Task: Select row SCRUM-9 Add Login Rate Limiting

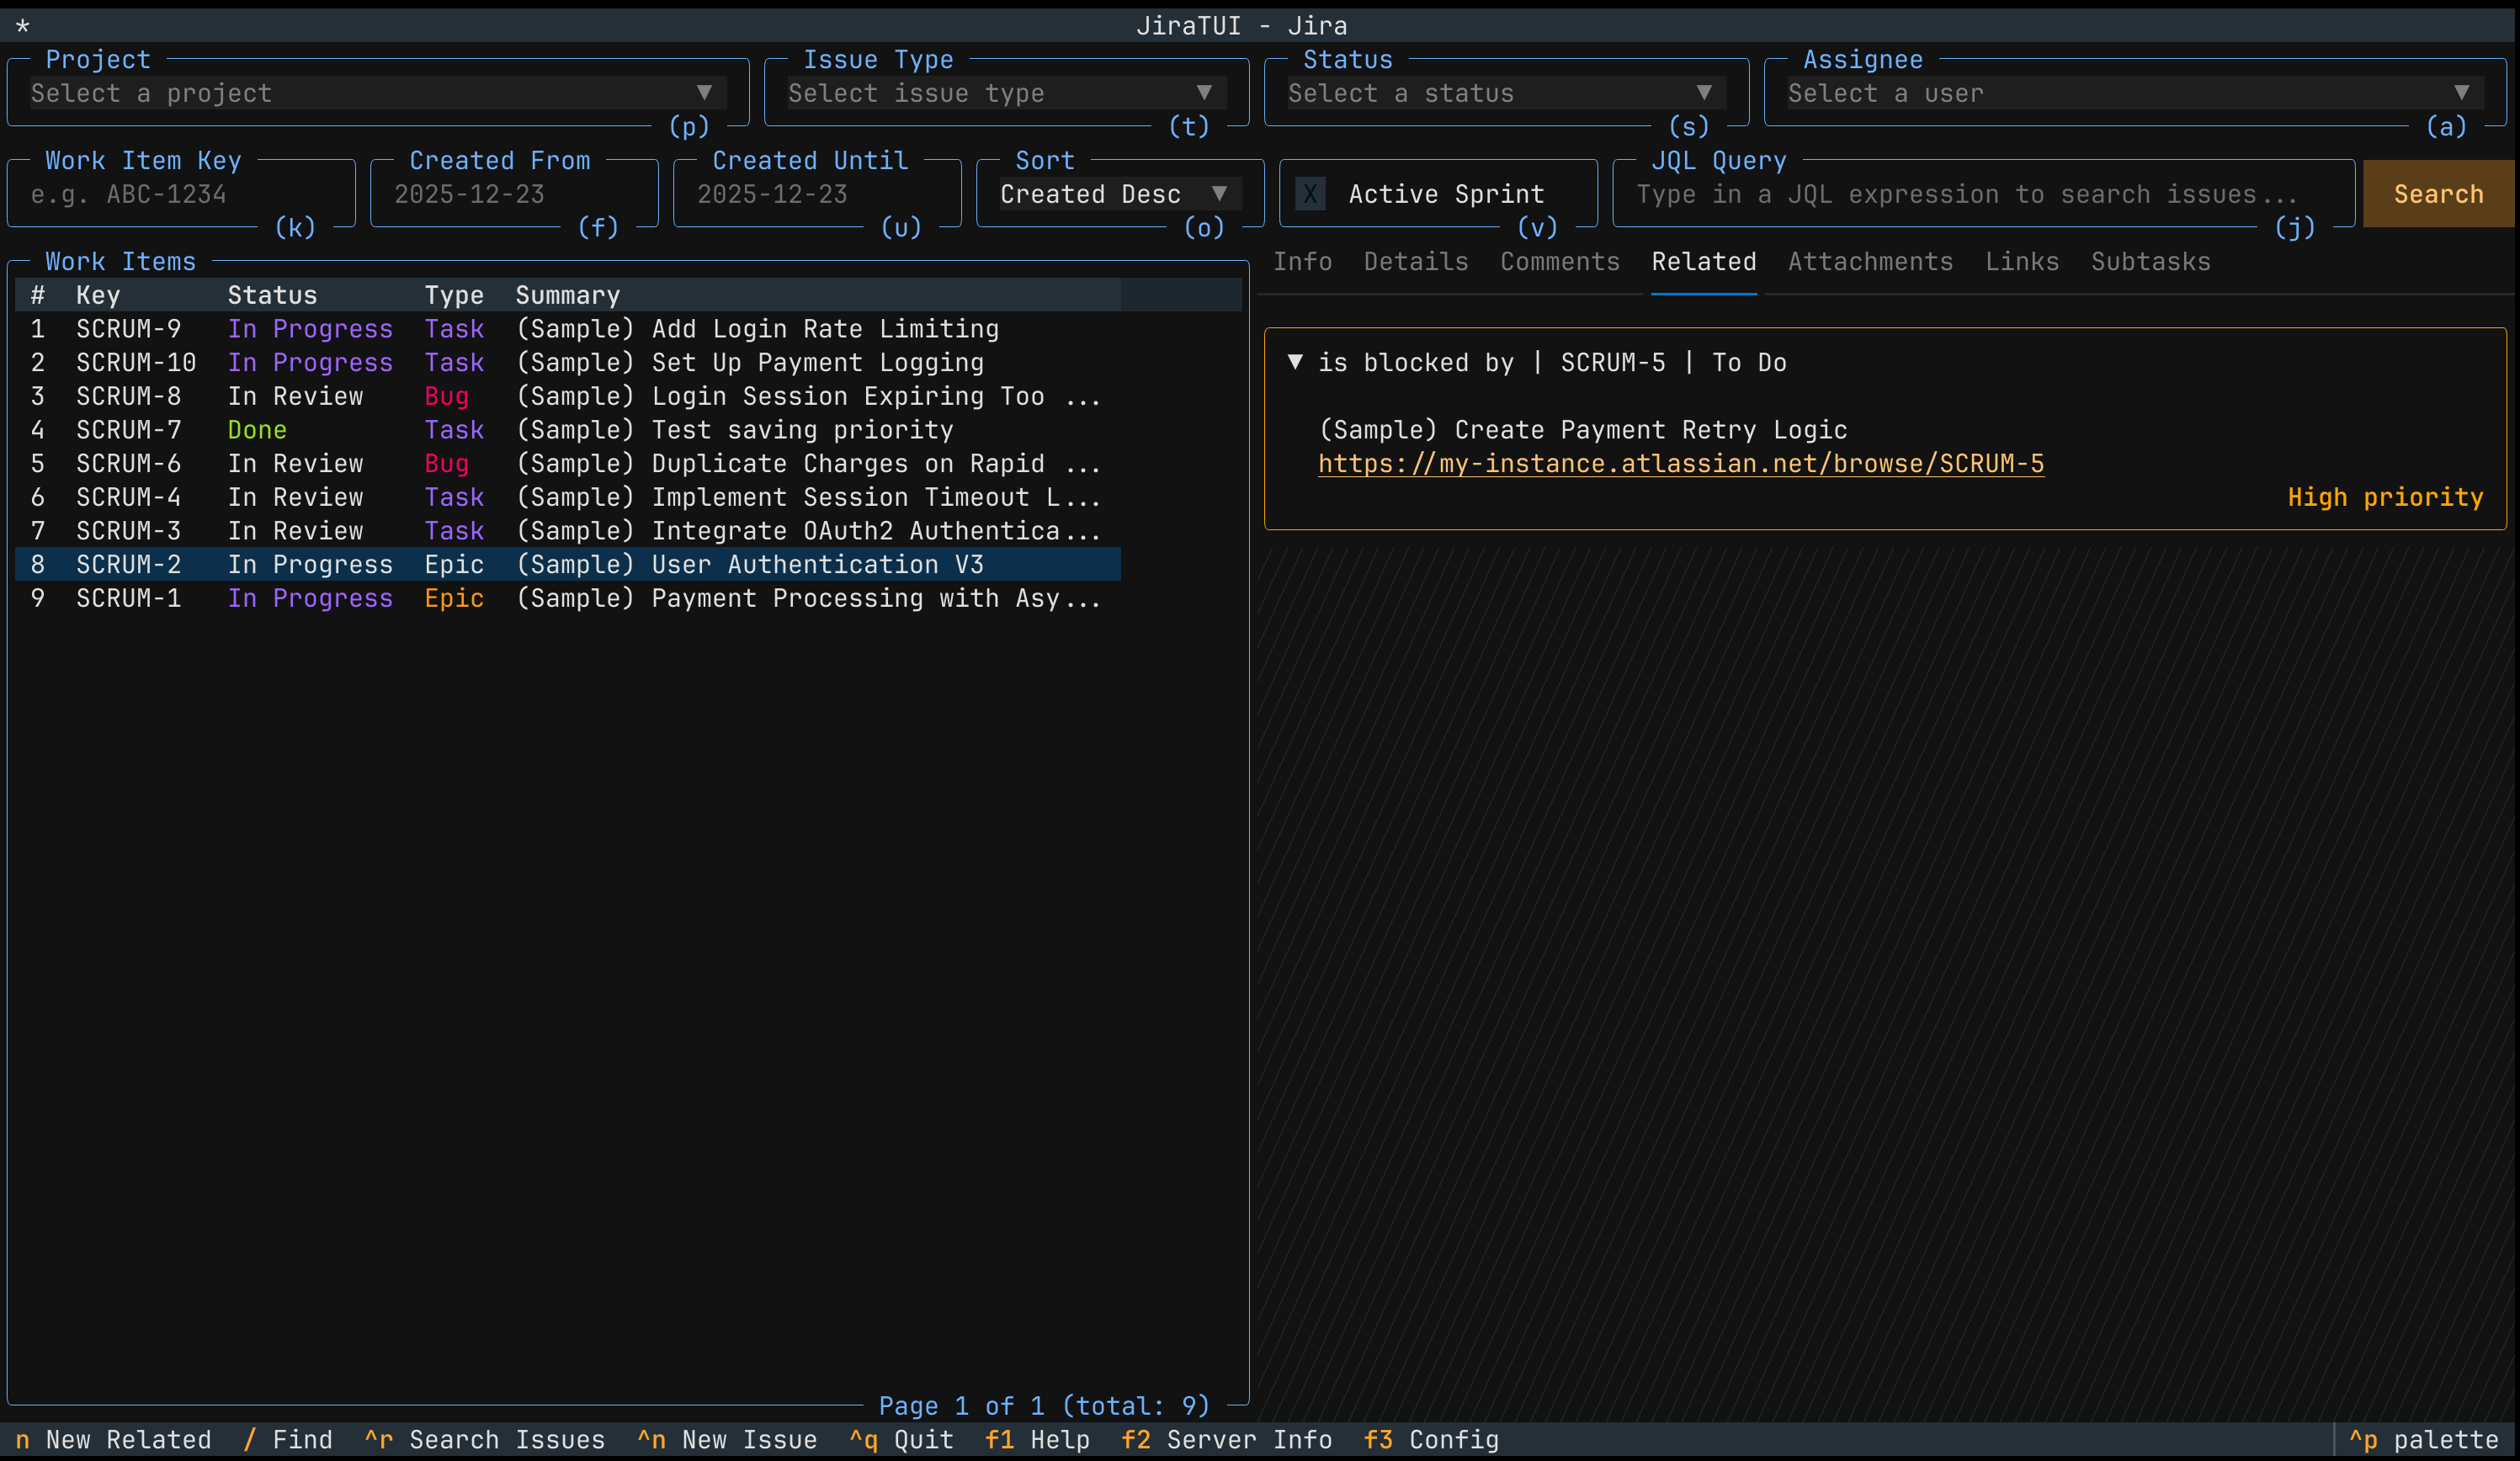Action: [568, 329]
